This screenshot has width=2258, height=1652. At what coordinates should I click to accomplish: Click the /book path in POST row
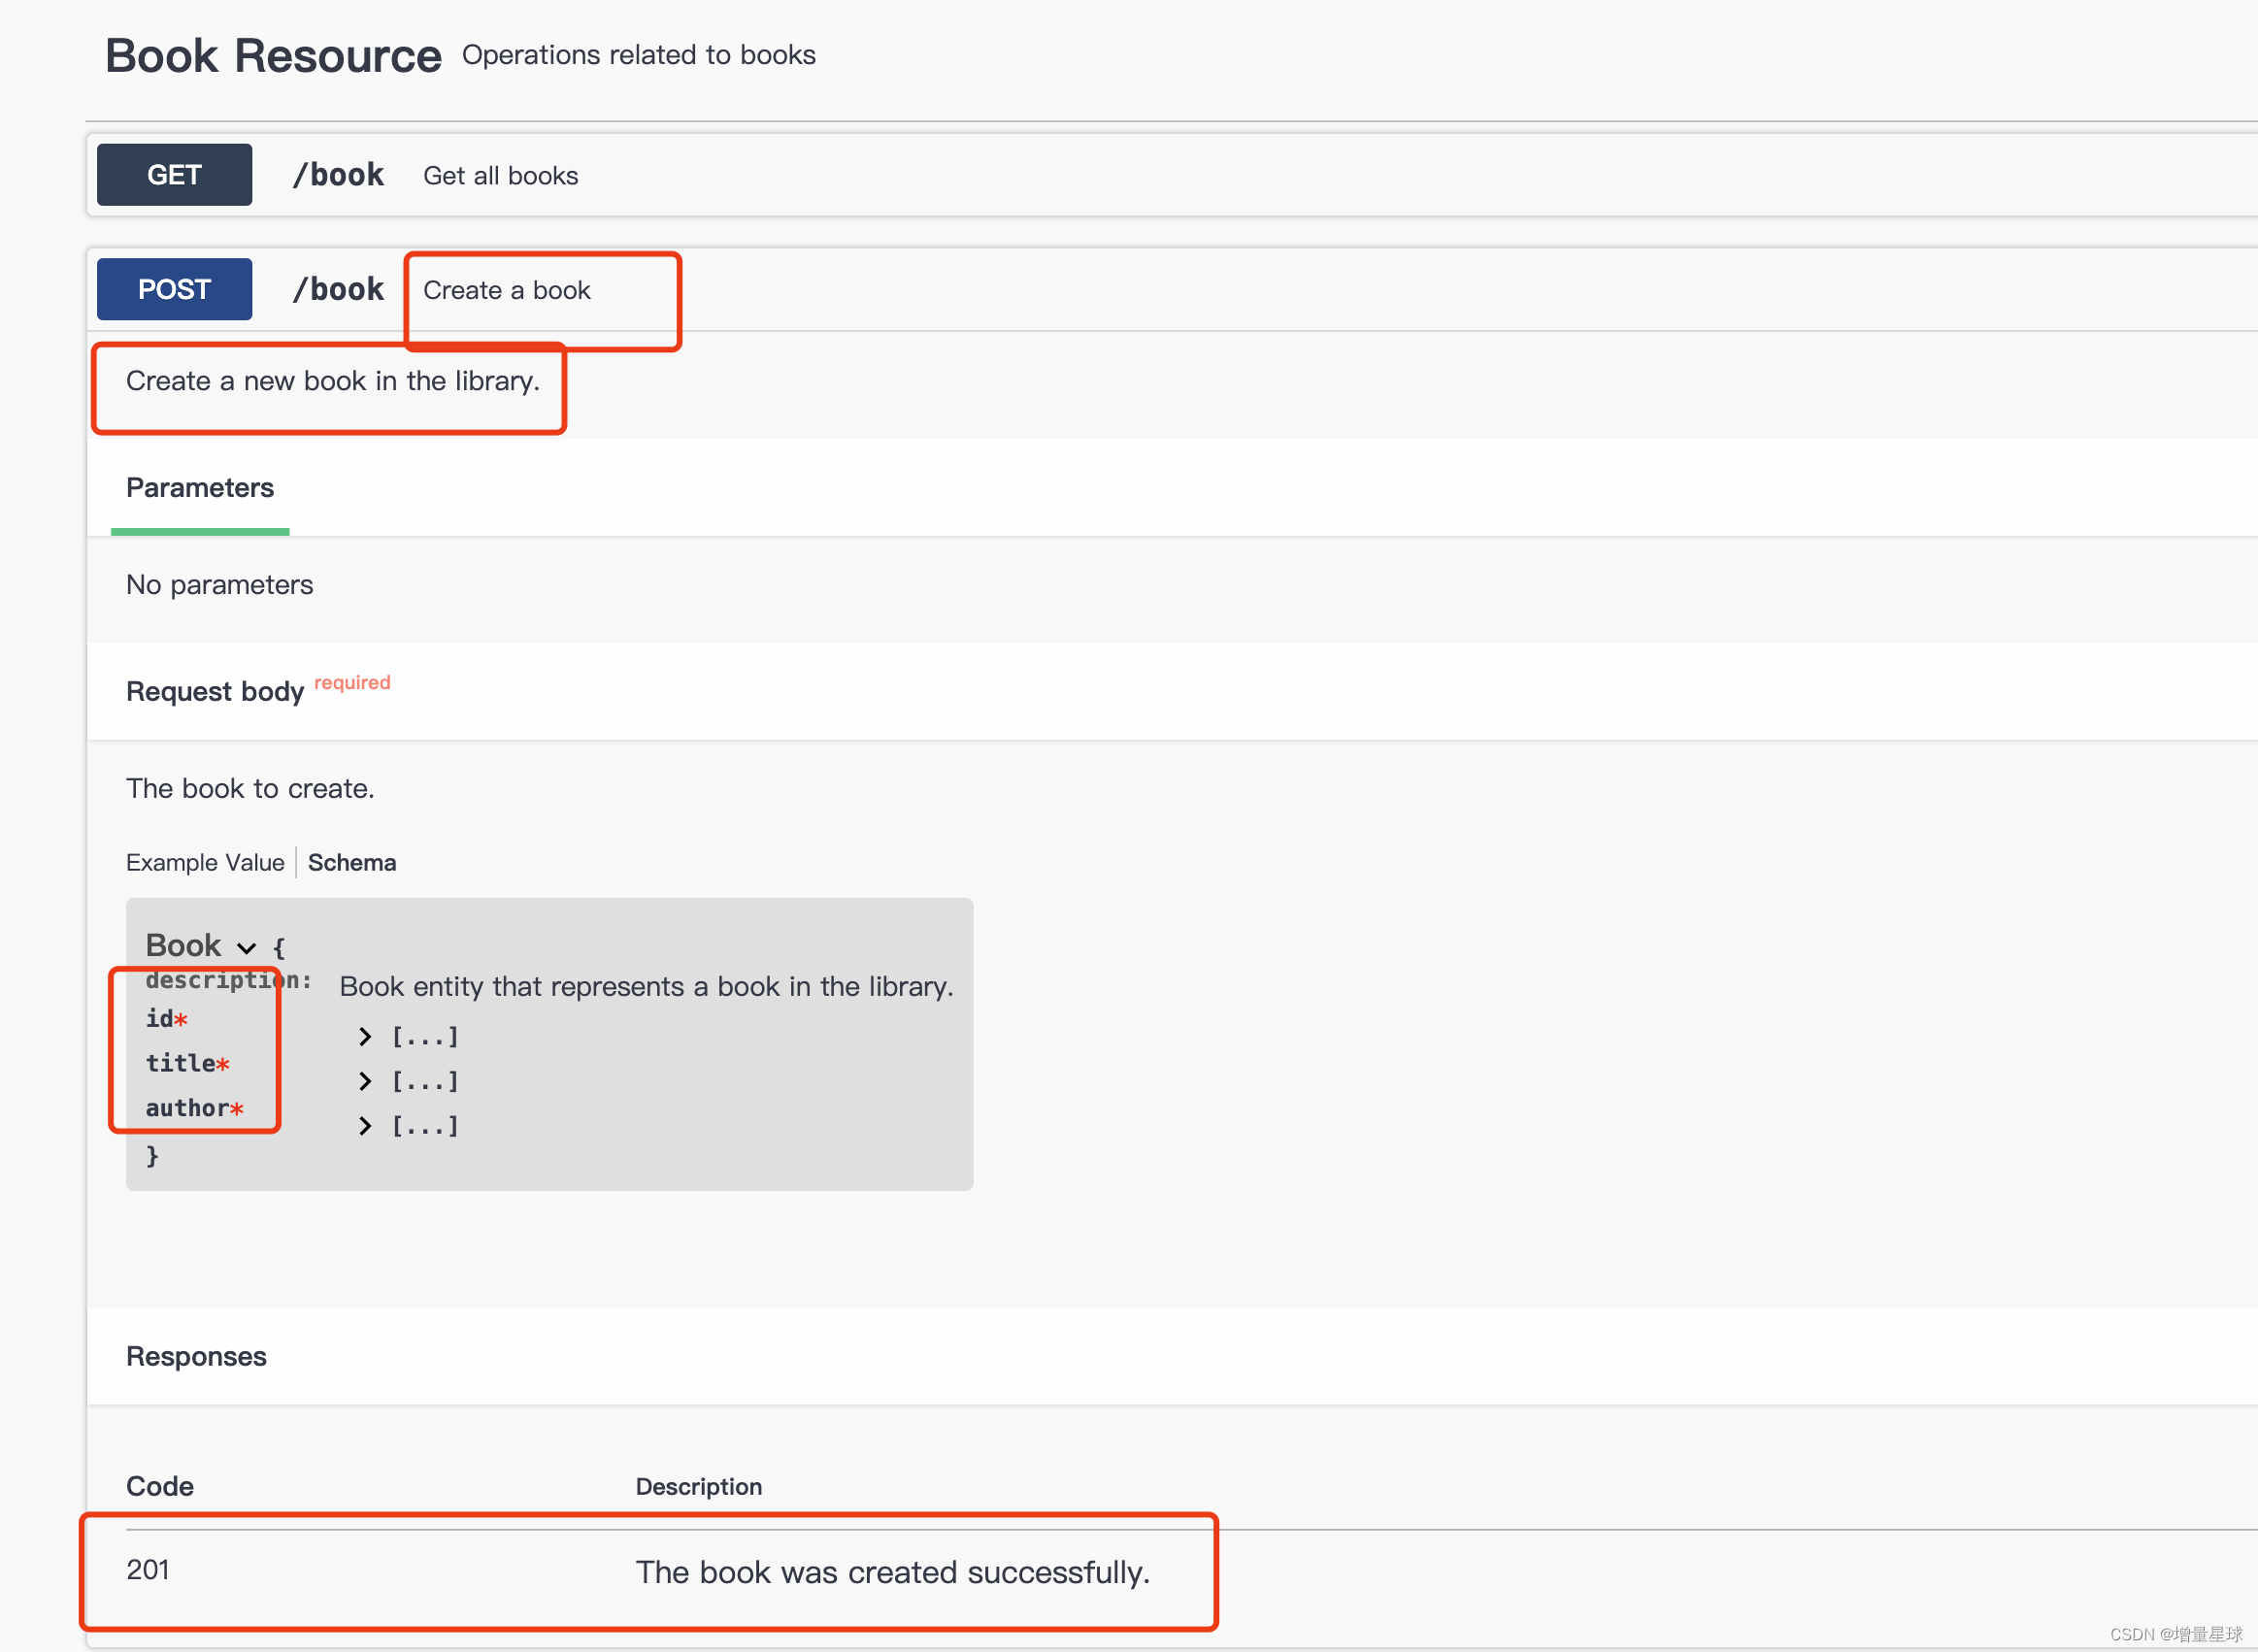pyautogui.click(x=338, y=290)
